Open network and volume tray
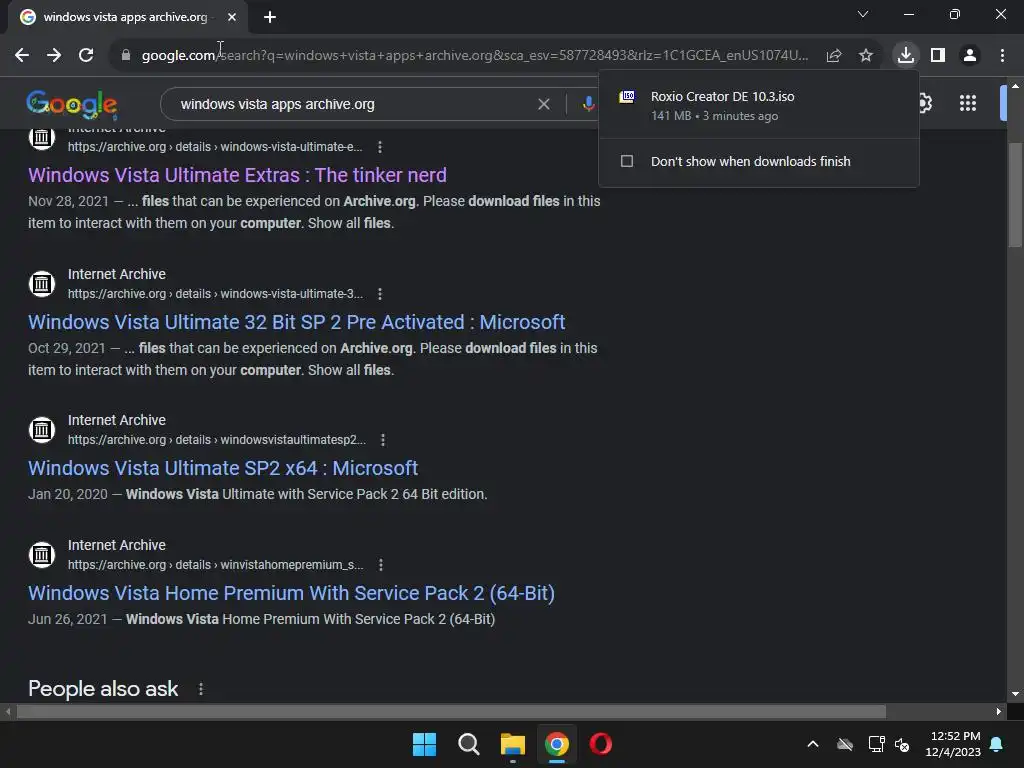Image resolution: width=1024 pixels, height=768 pixels. 889,744
